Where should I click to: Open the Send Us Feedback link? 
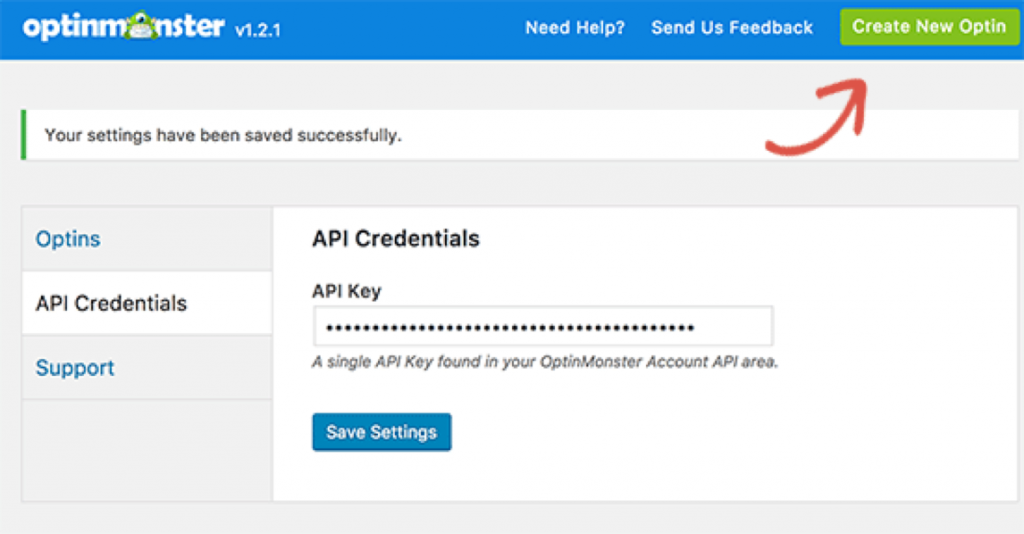point(731,27)
